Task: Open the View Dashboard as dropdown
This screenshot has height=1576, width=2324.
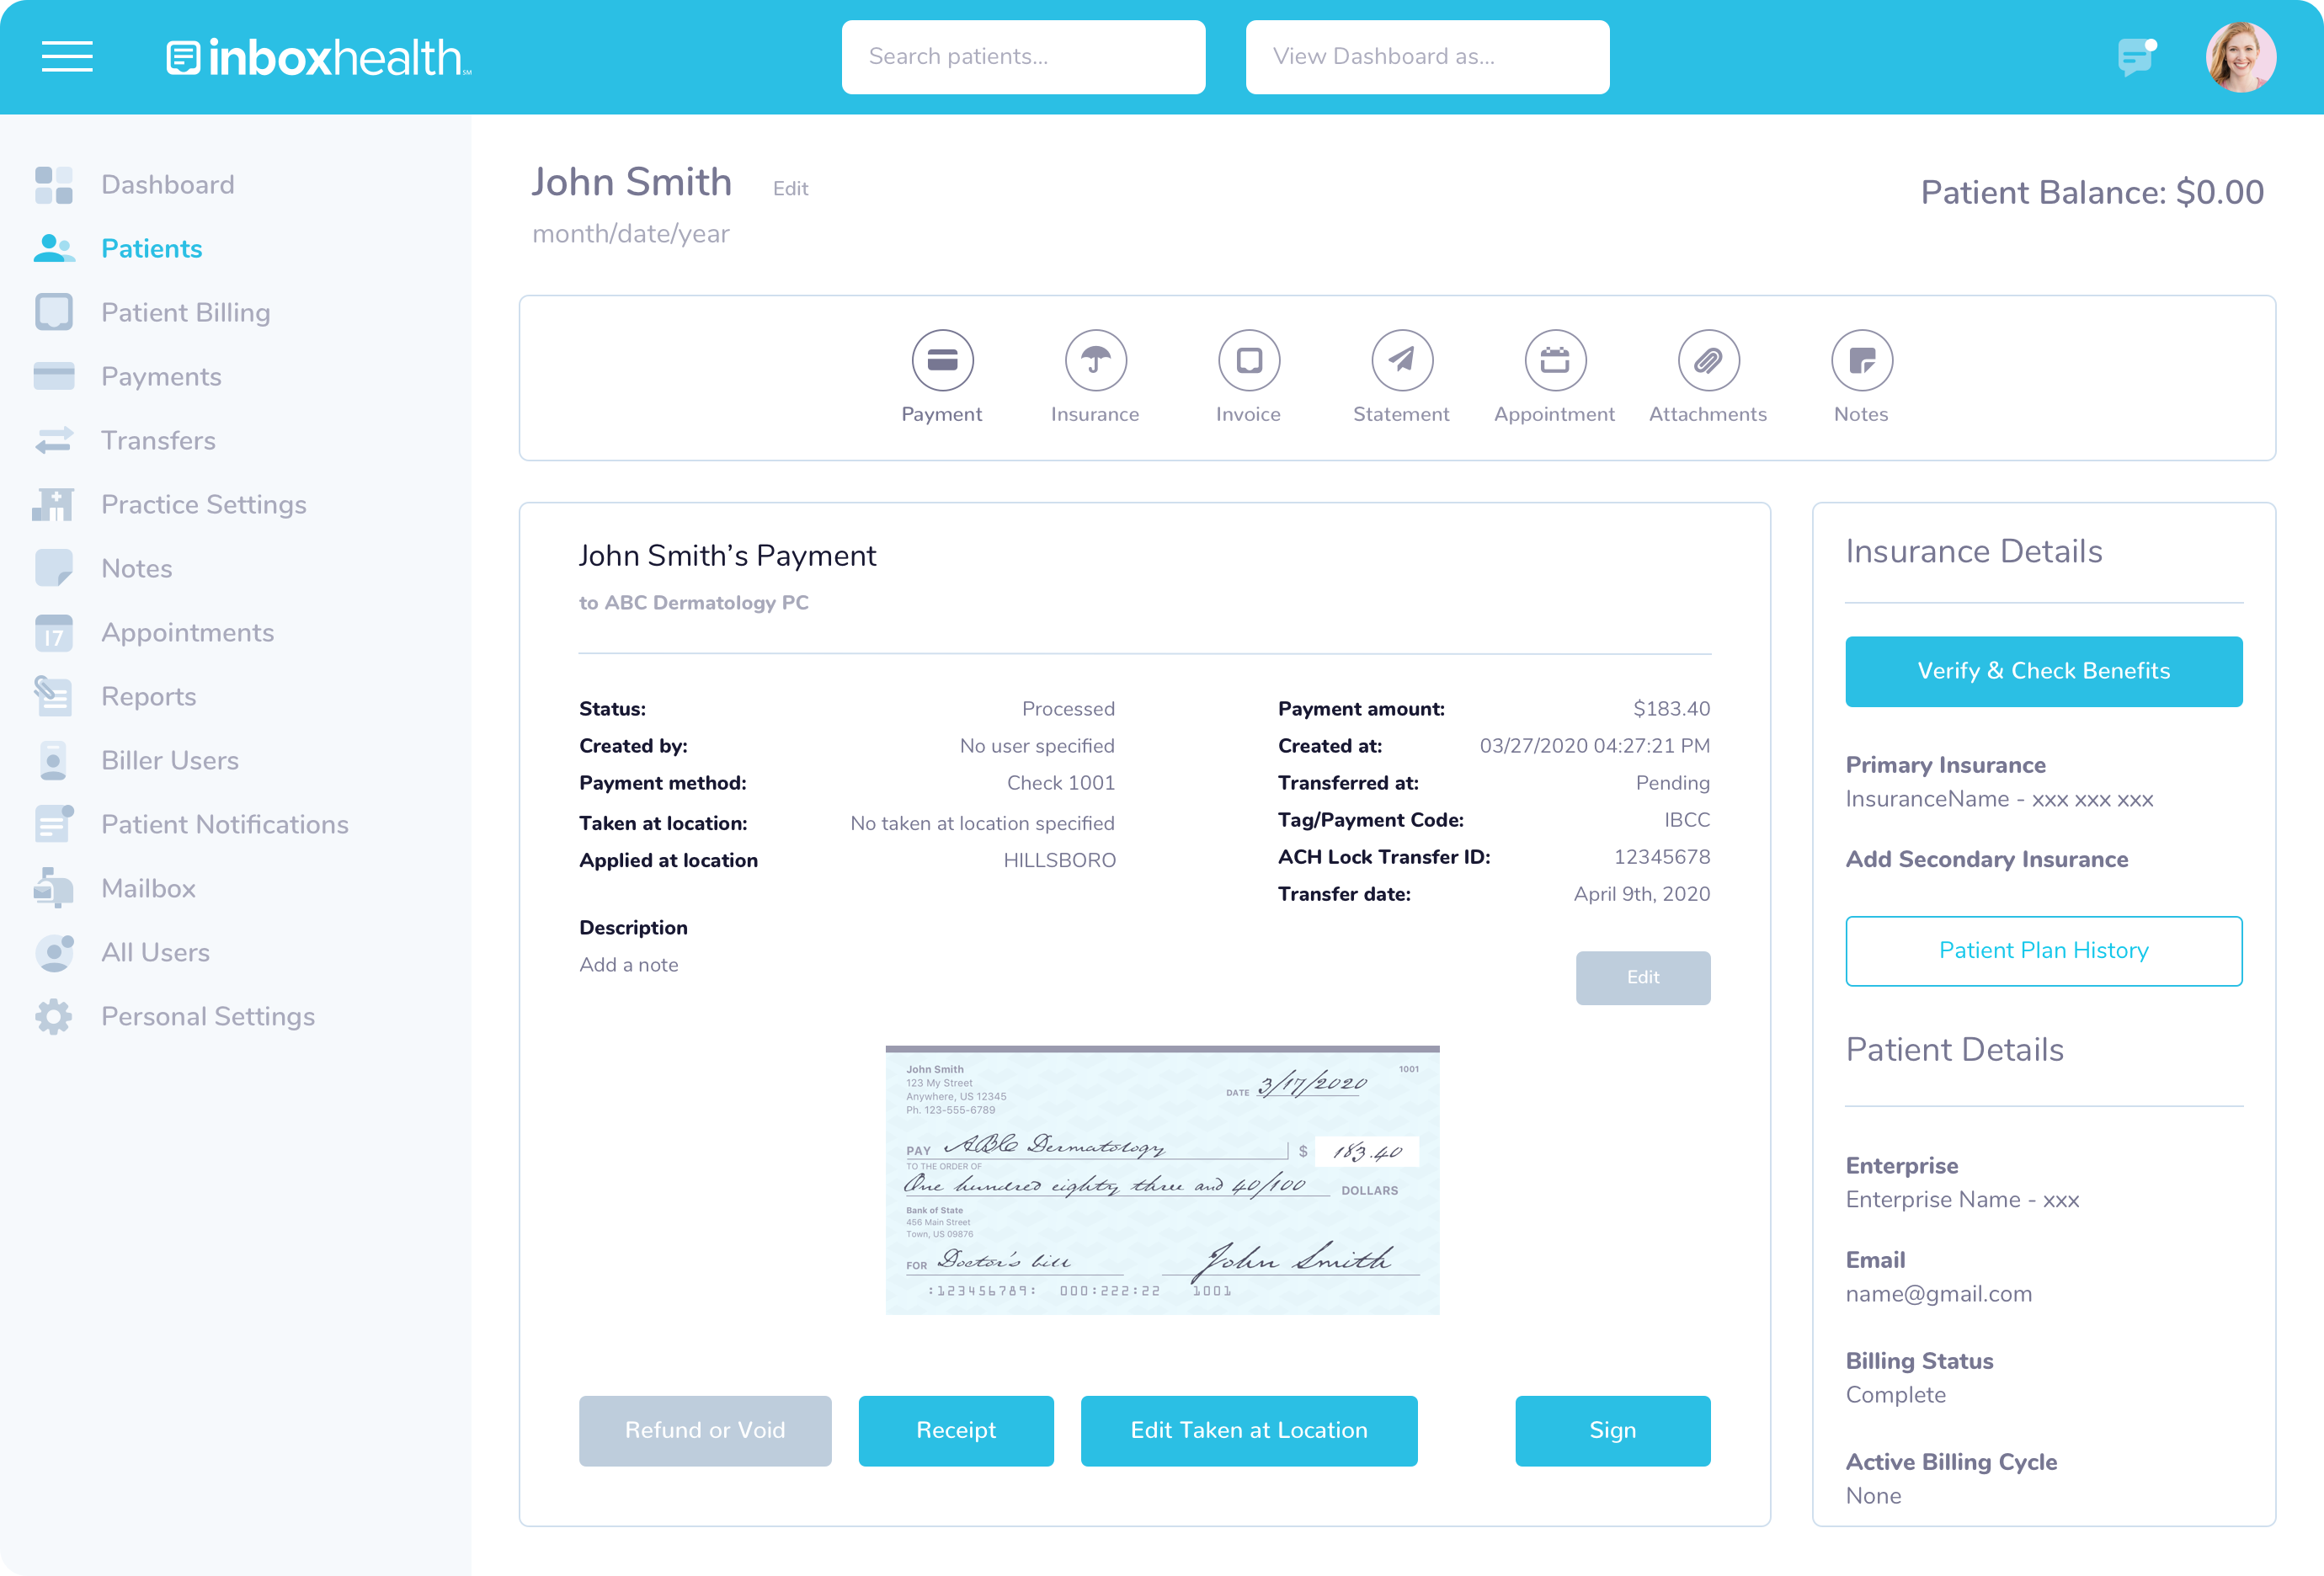Action: coord(1426,57)
